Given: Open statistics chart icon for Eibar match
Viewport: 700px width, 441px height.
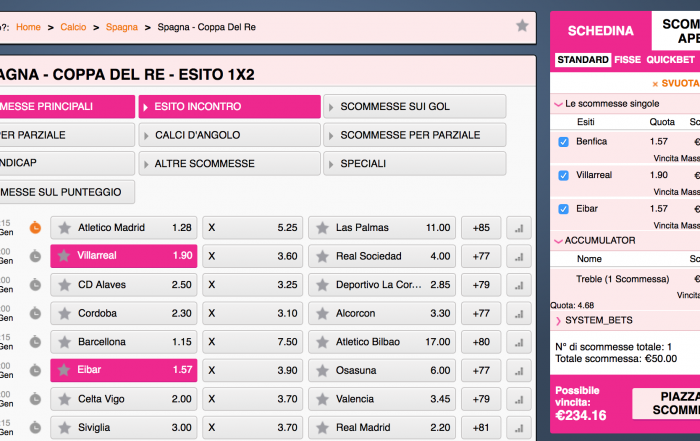Looking at the screenshot, I should tap(519, 370).
